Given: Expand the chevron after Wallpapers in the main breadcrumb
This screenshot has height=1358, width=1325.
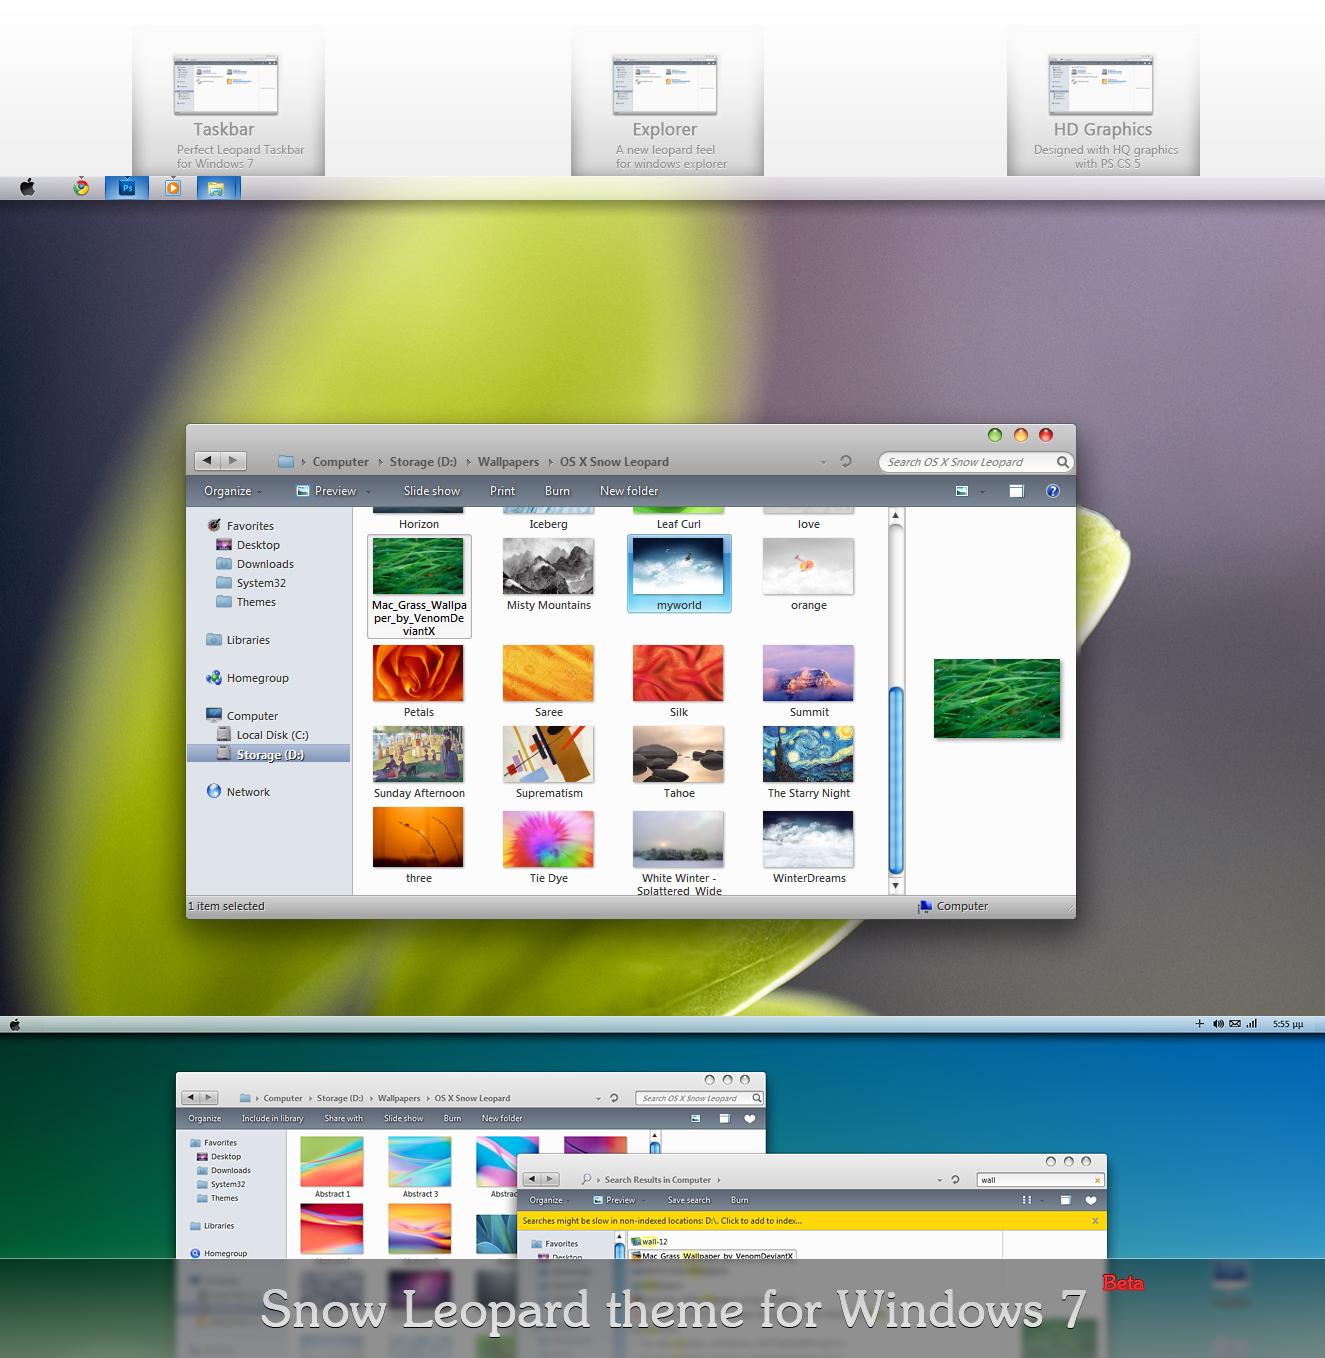Looking at the screenshot, I should click(x=550, y=462).
